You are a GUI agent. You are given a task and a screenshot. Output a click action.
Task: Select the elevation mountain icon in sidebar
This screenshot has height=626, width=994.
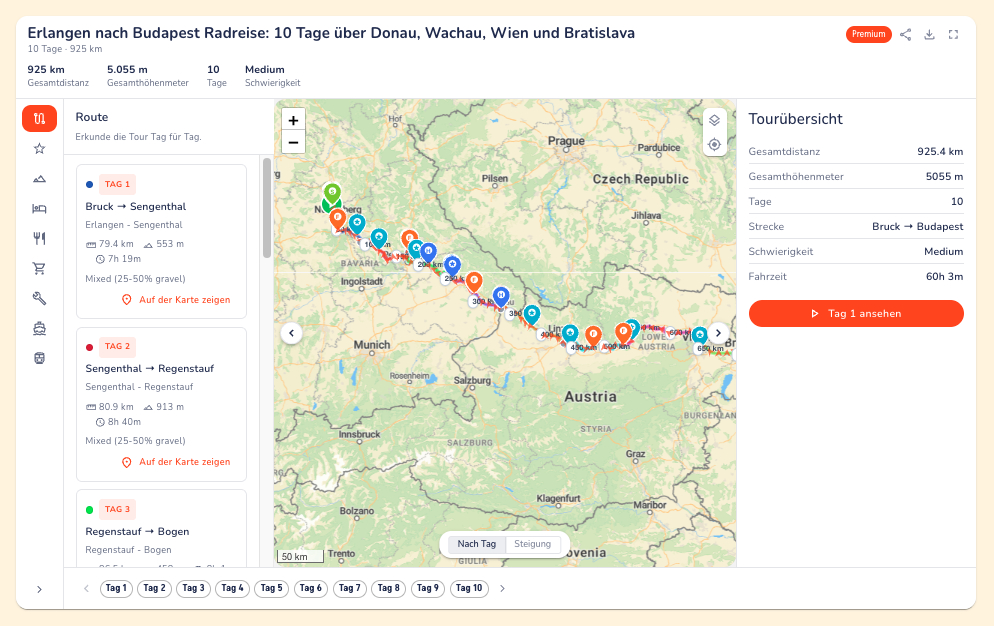point(39,179)
